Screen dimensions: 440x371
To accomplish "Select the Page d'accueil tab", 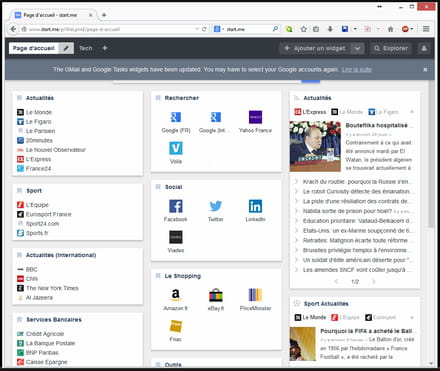I will point(34,48).
